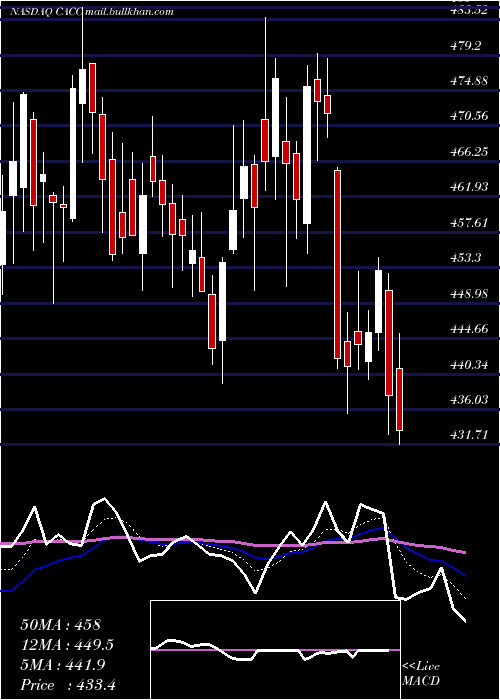Click the 470.56 price axis label
Image resolution: width=500 pixels, height=700 pixels.
[x=468, y=116]
